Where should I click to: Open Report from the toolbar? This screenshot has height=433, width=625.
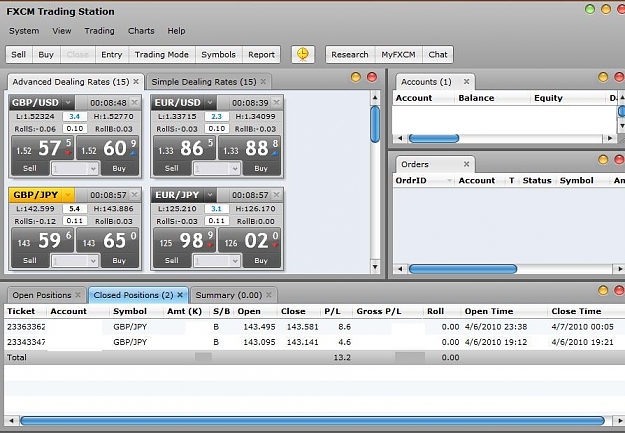[261, 55]
